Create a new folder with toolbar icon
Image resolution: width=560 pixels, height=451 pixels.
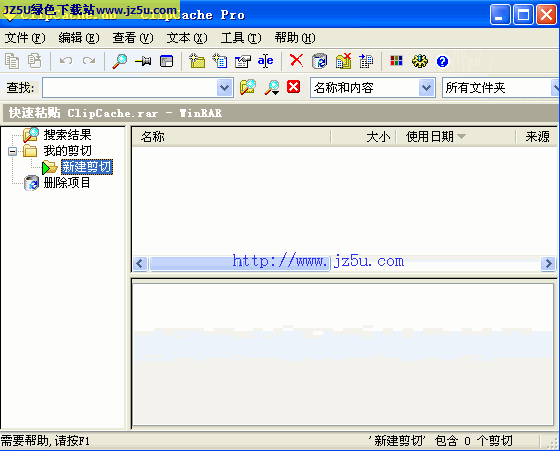click(197, 61)
